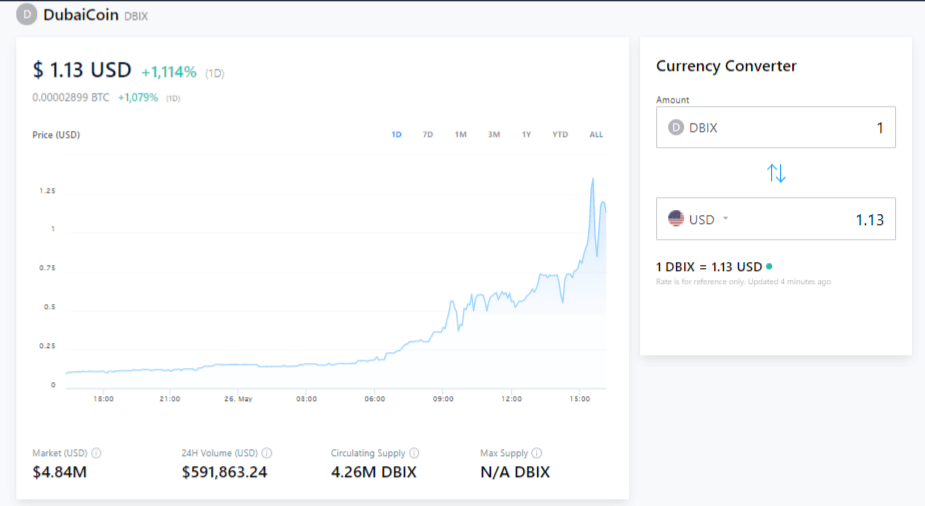Click the Amount label above DBIX field

tap(673, 100)
